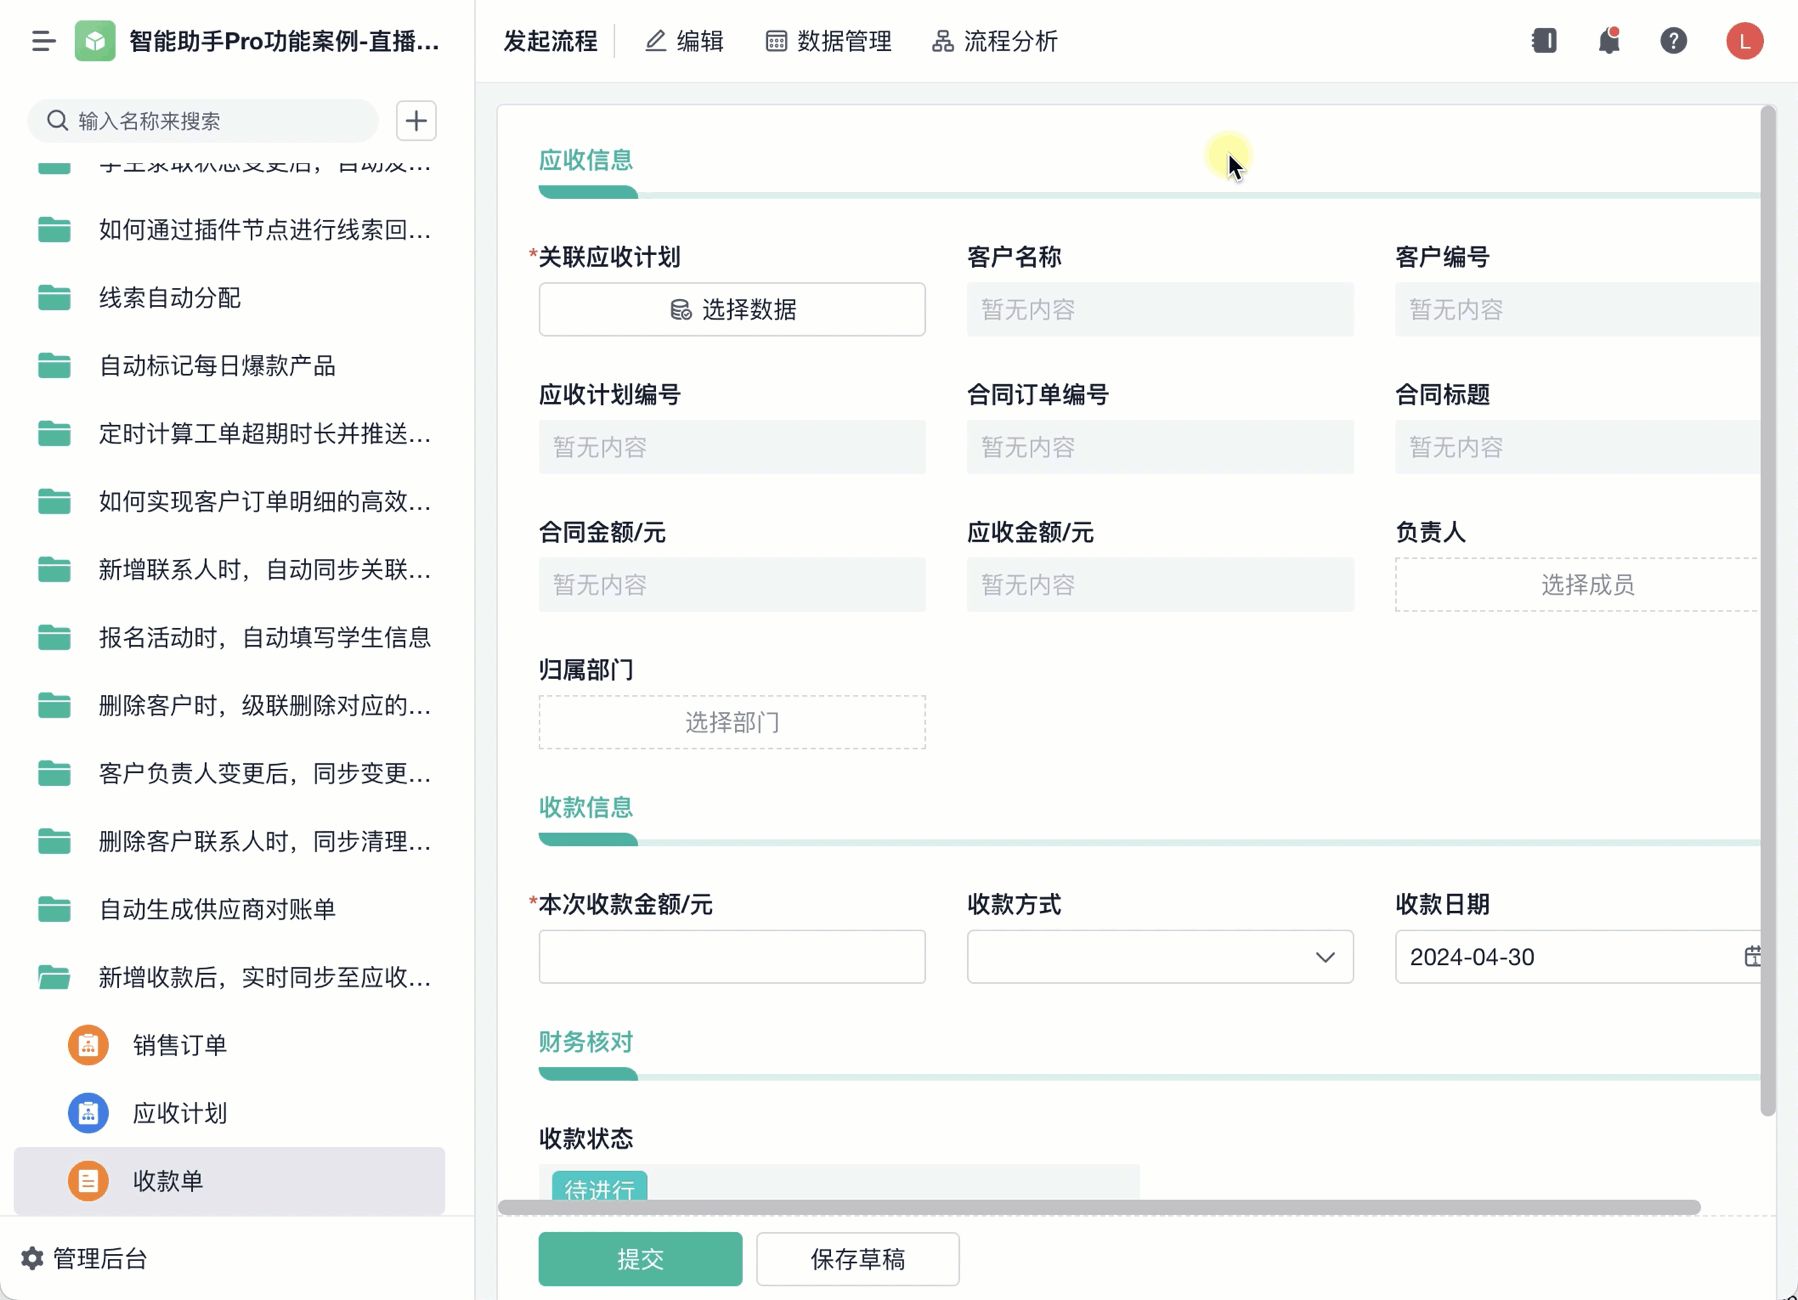Click the 应收计划 blue form icon
Viewport: 1798px width, 1300px height.
(x=88, y=1113)
